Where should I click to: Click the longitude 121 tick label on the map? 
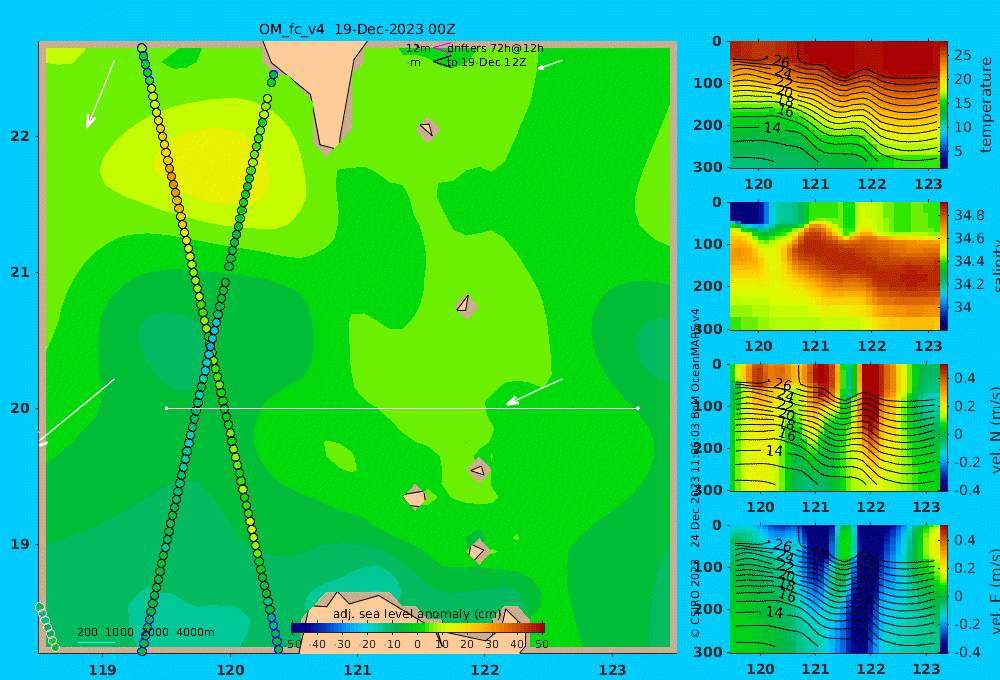click(357, 670)
